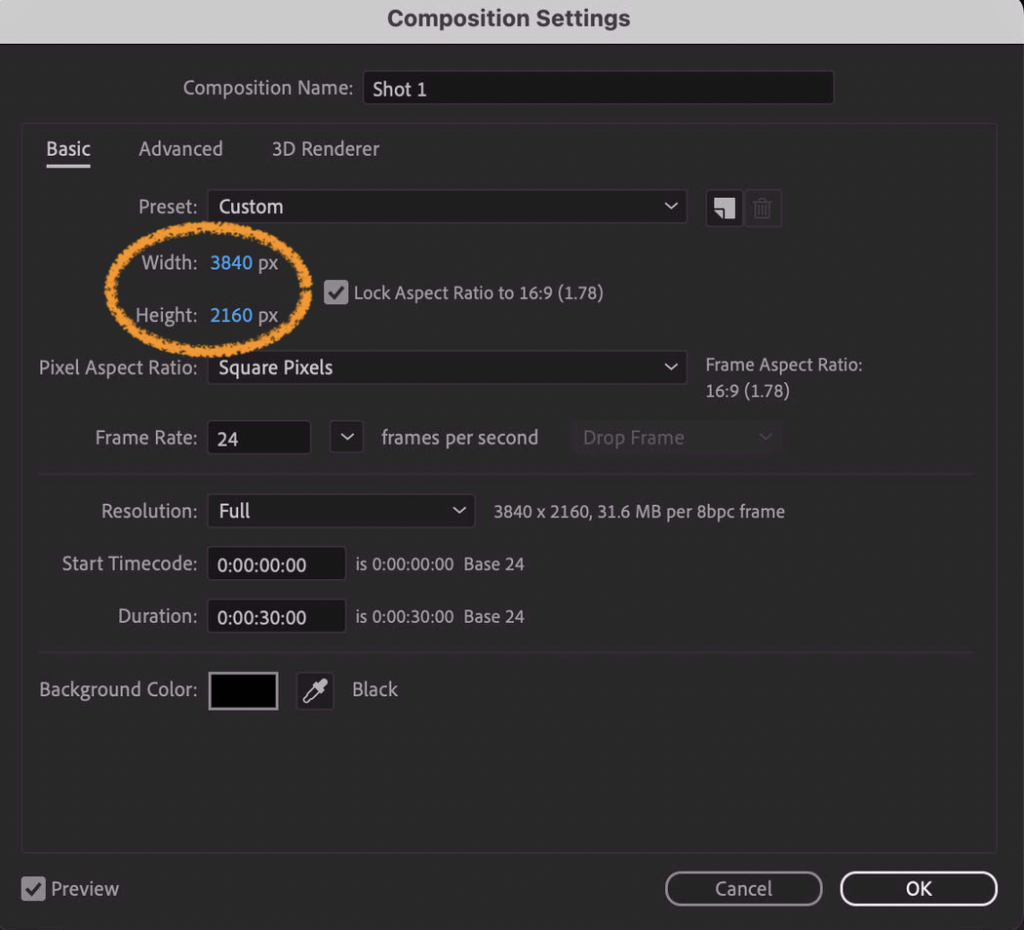Click the Height value 2160
Image resolution: width=1024 pixels, height=930 pixels.
(x=231, y=315)
